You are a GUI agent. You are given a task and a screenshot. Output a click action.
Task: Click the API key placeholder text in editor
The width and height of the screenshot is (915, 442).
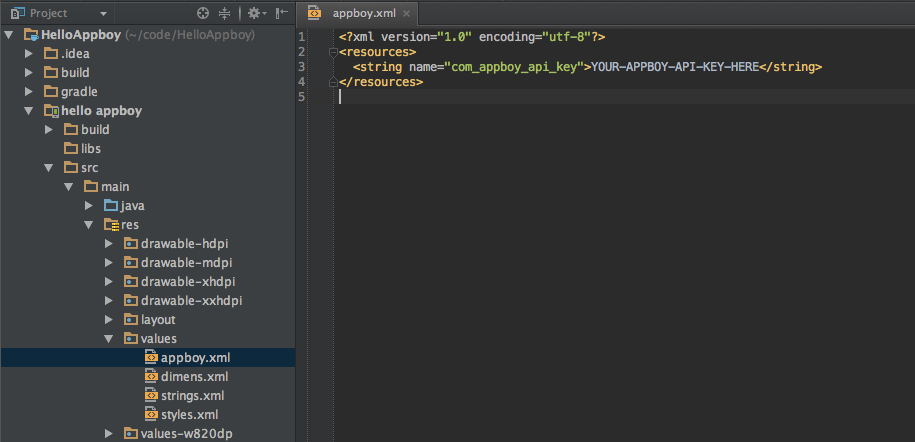(674, 66)
